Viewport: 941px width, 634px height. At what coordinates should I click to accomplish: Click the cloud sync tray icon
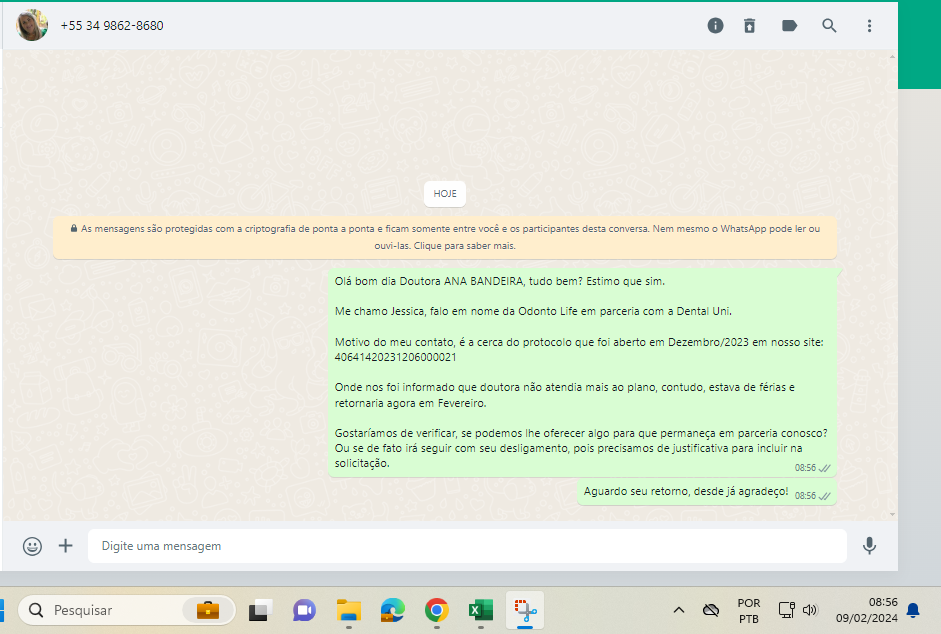[711, 610]
